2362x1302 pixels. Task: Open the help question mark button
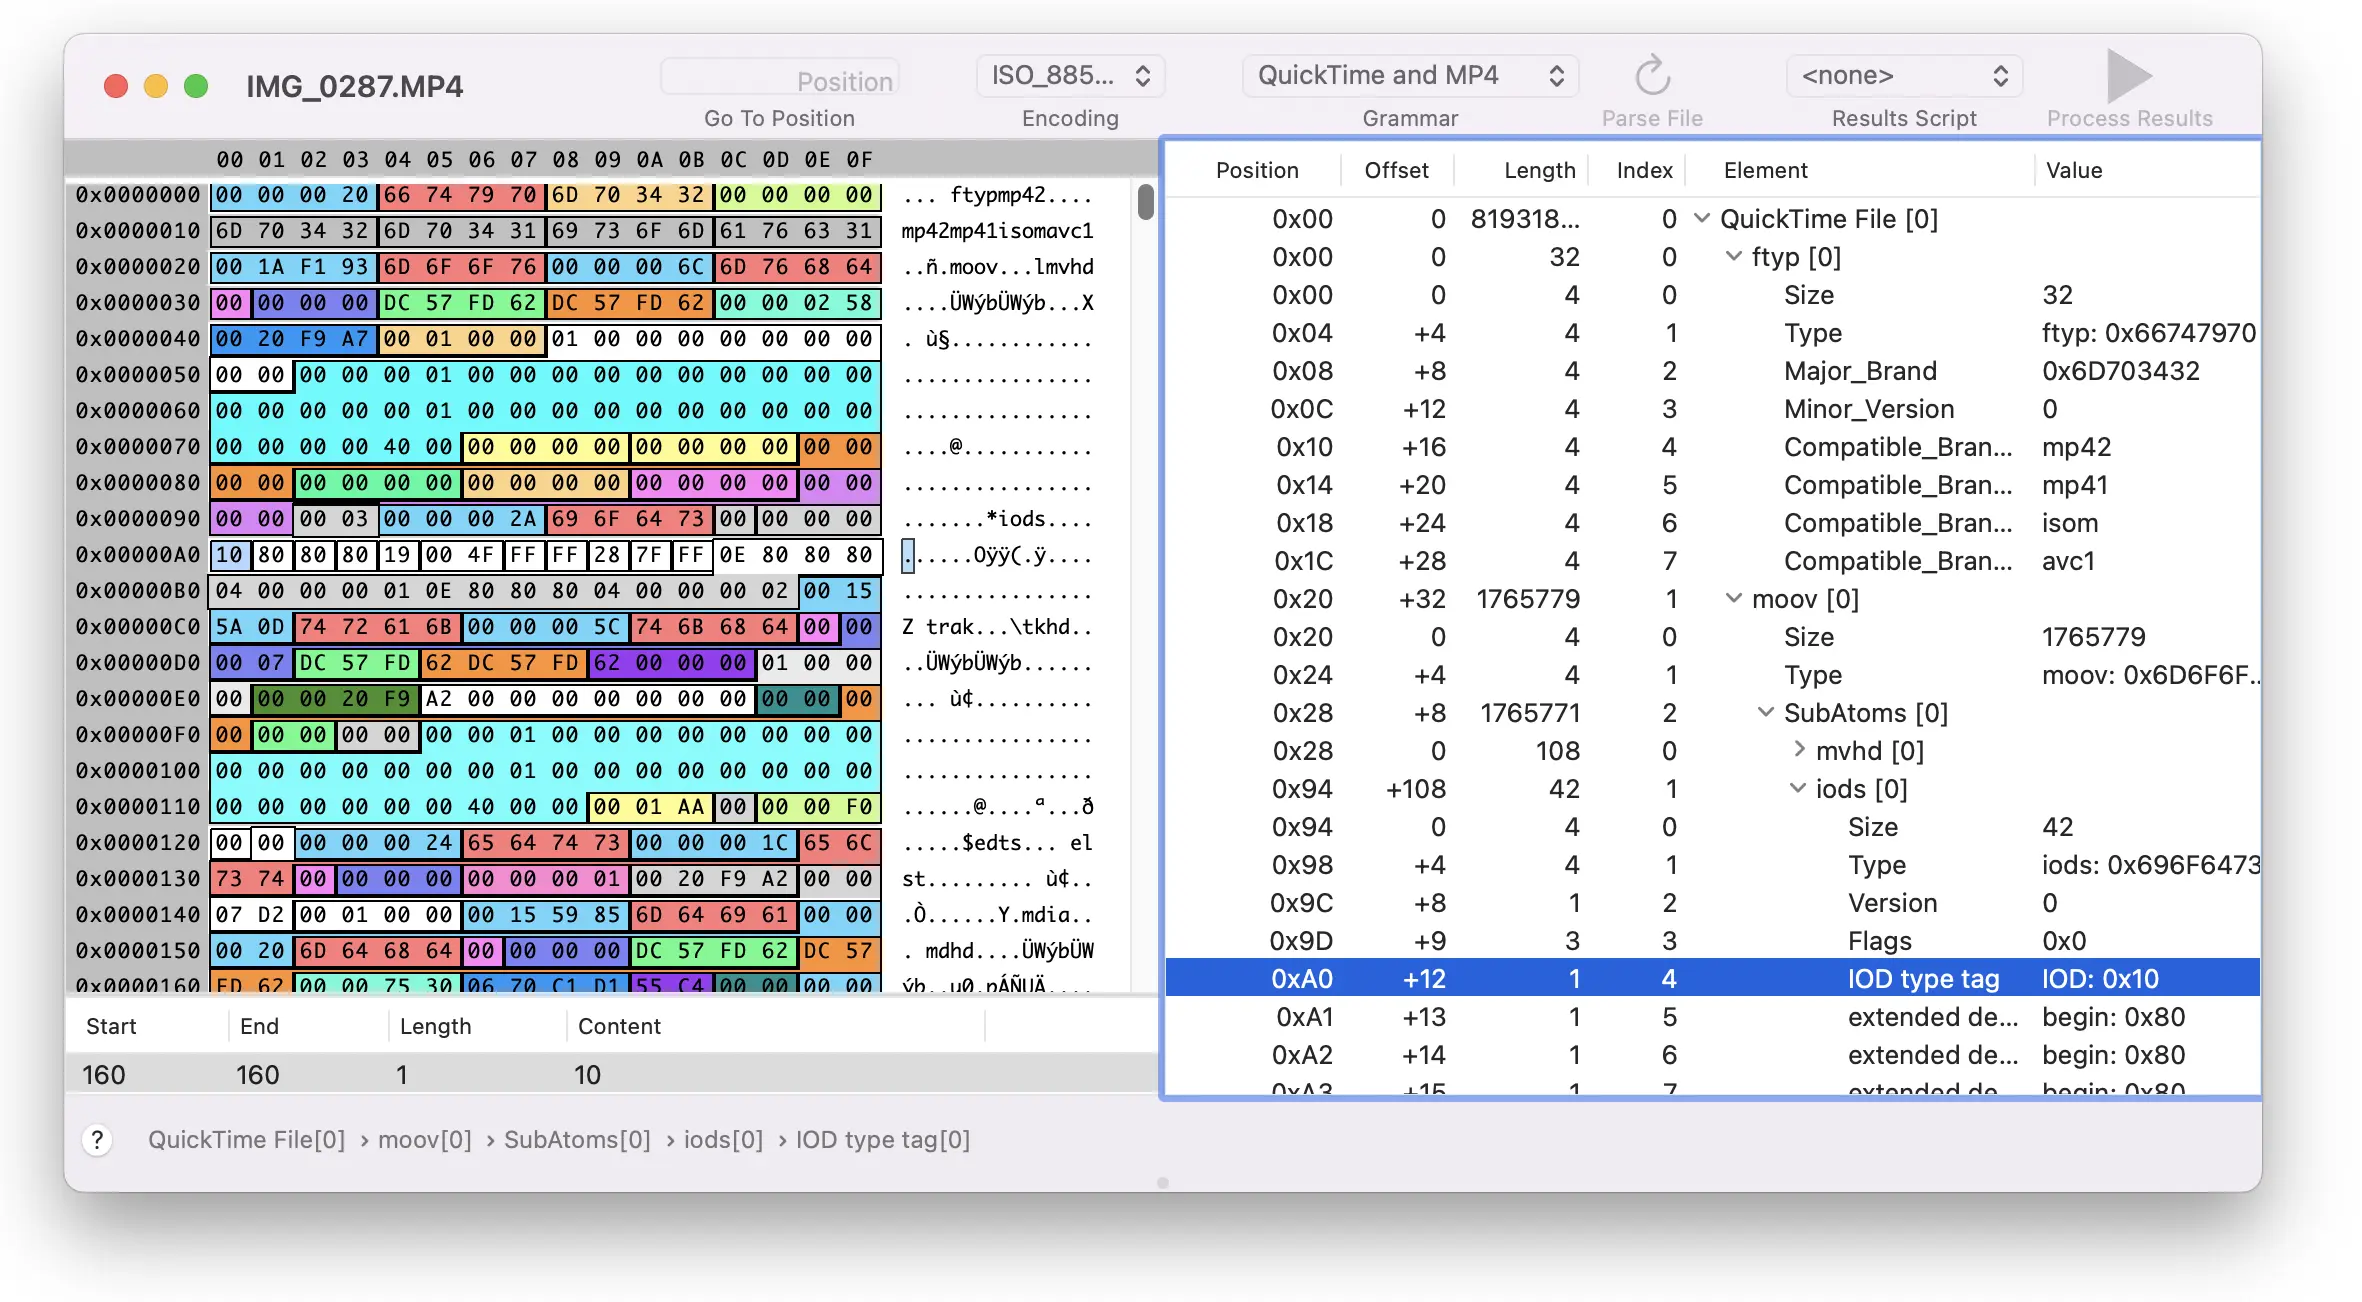click(97, 1140)
